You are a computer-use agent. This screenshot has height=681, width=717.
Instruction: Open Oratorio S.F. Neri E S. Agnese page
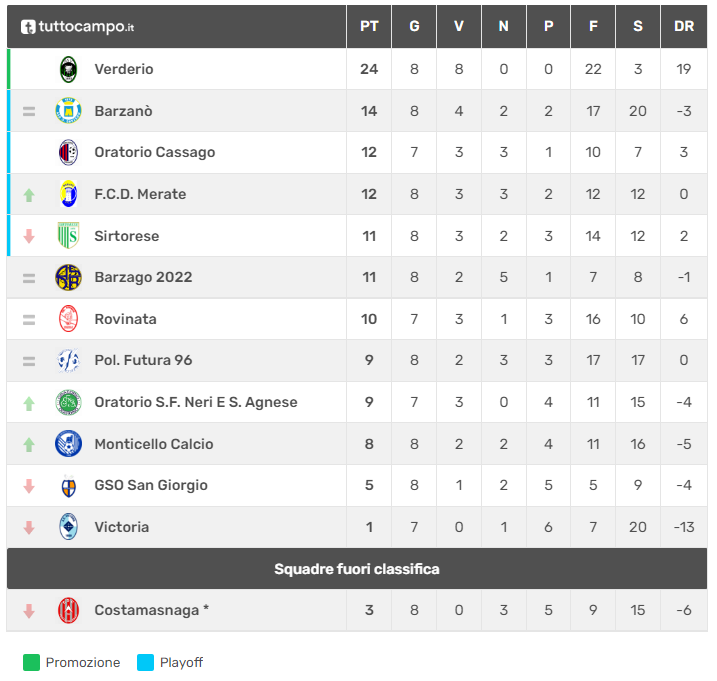[x=195, y=402]
